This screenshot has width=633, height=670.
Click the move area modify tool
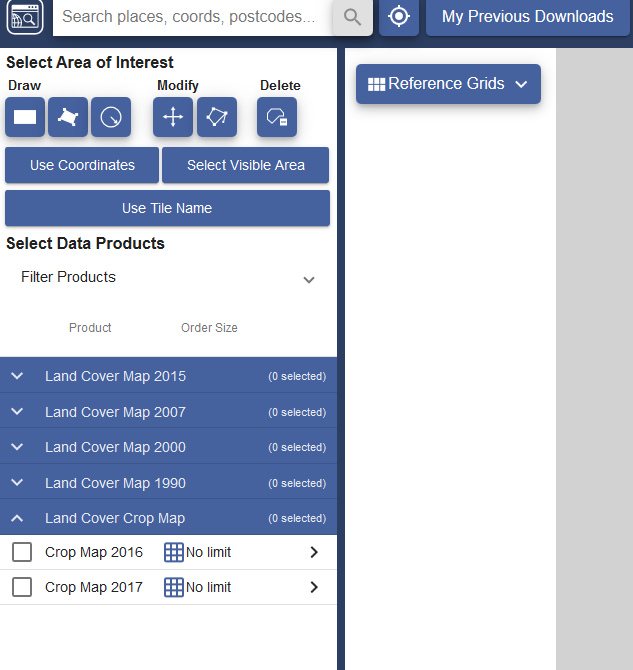[x=173, y=117]
